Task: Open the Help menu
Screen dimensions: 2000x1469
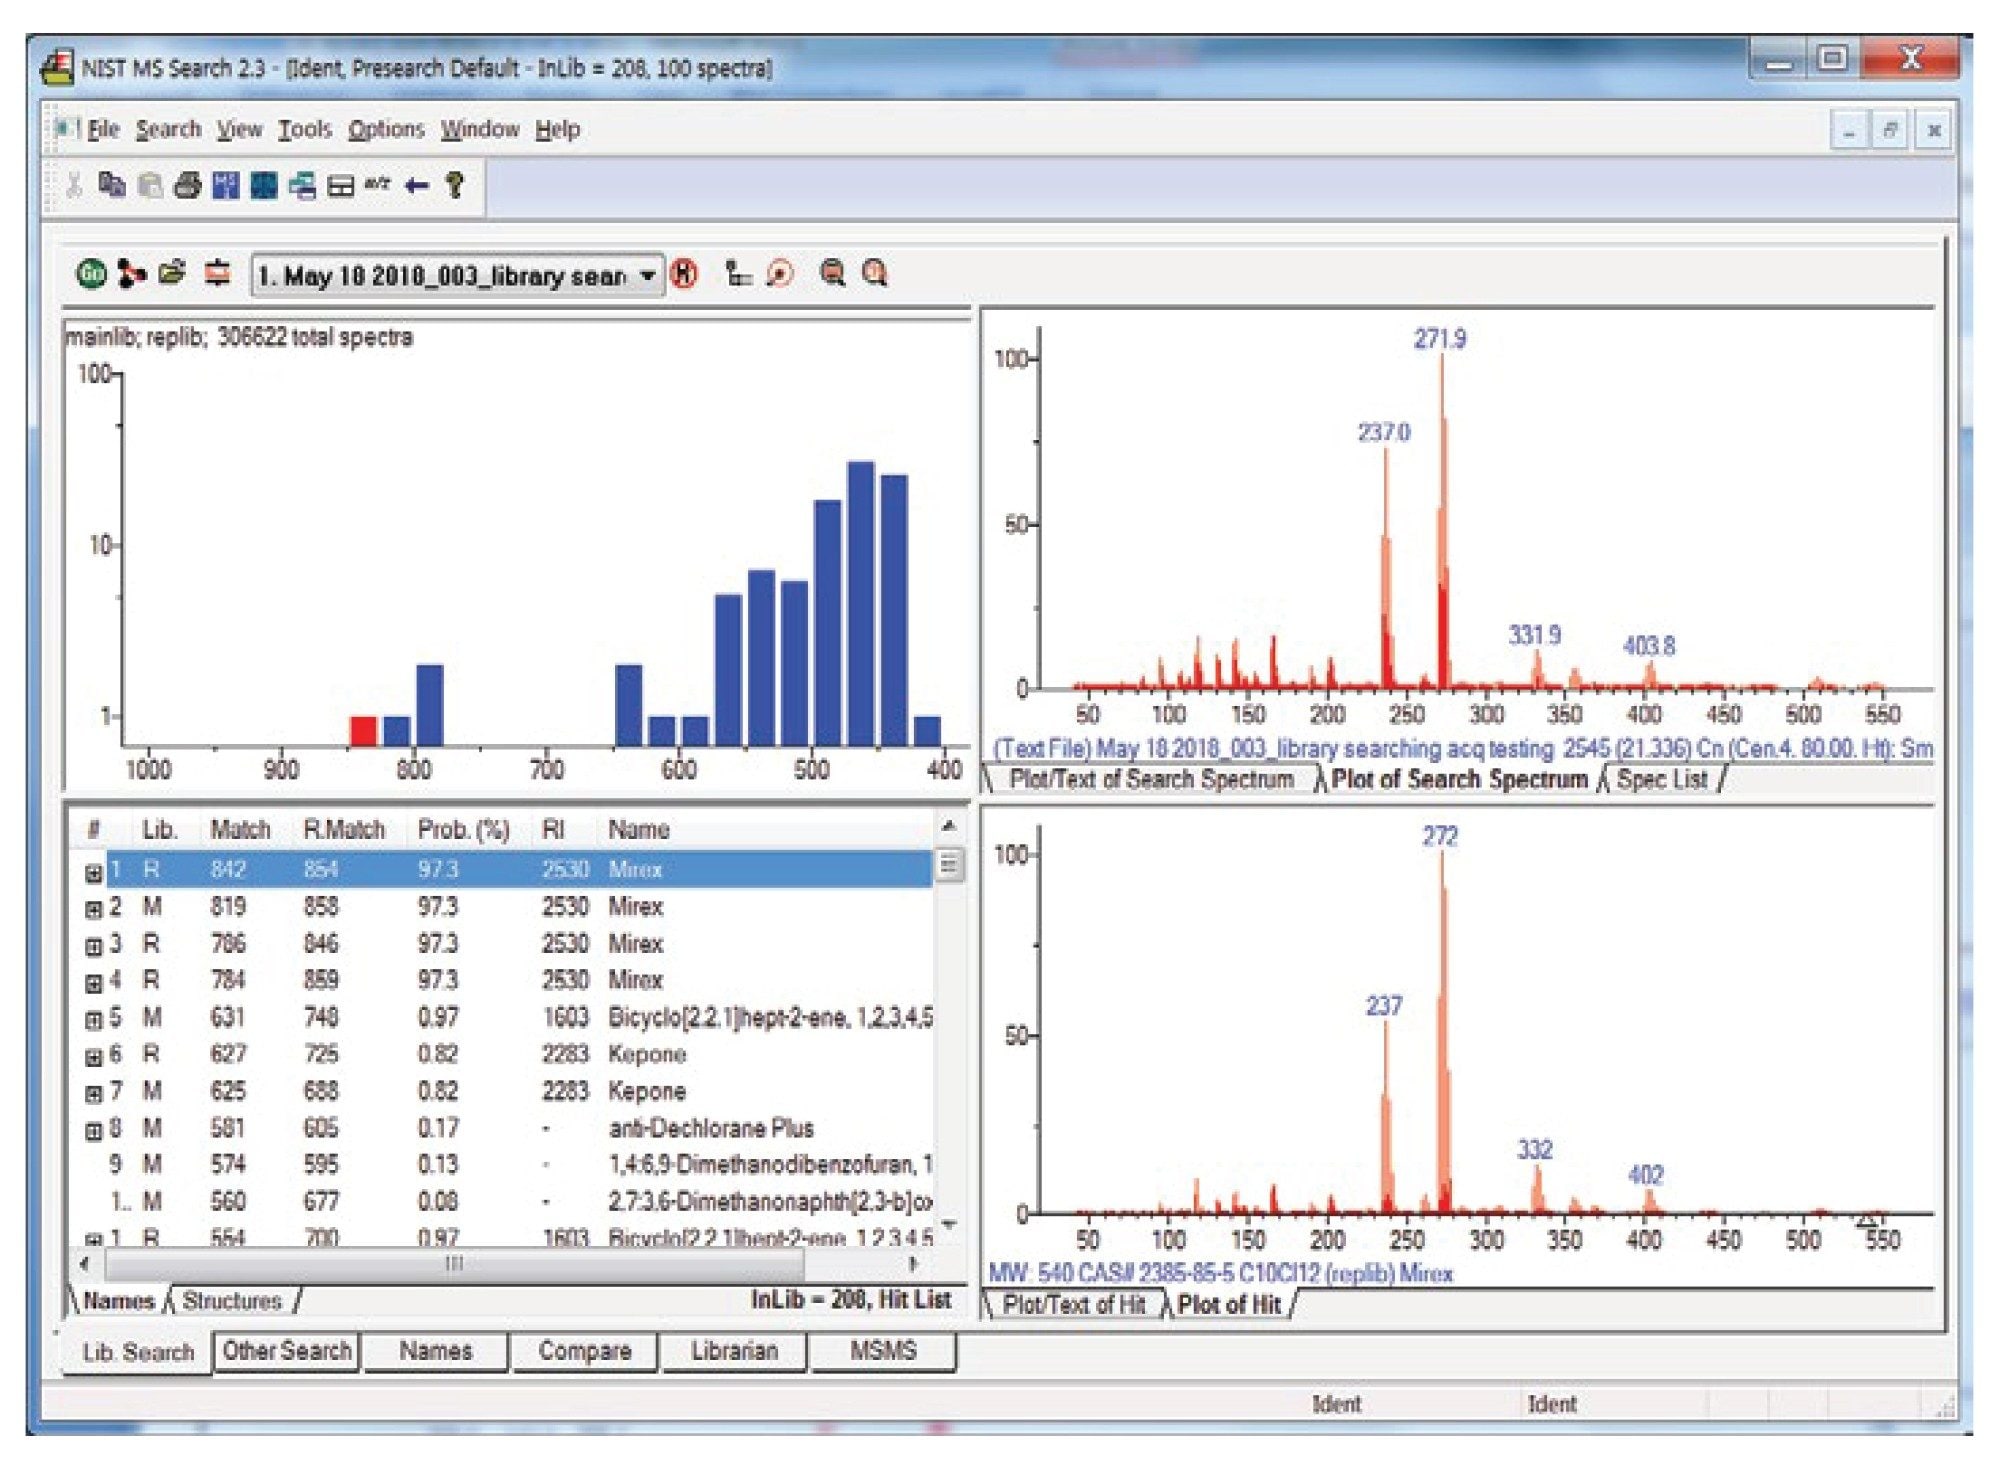Action: coord(557,129)
